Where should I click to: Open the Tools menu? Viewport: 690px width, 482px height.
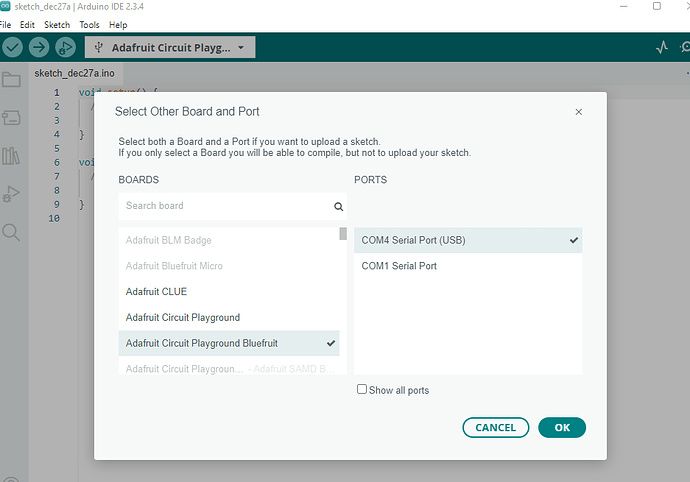pos(89,24)
